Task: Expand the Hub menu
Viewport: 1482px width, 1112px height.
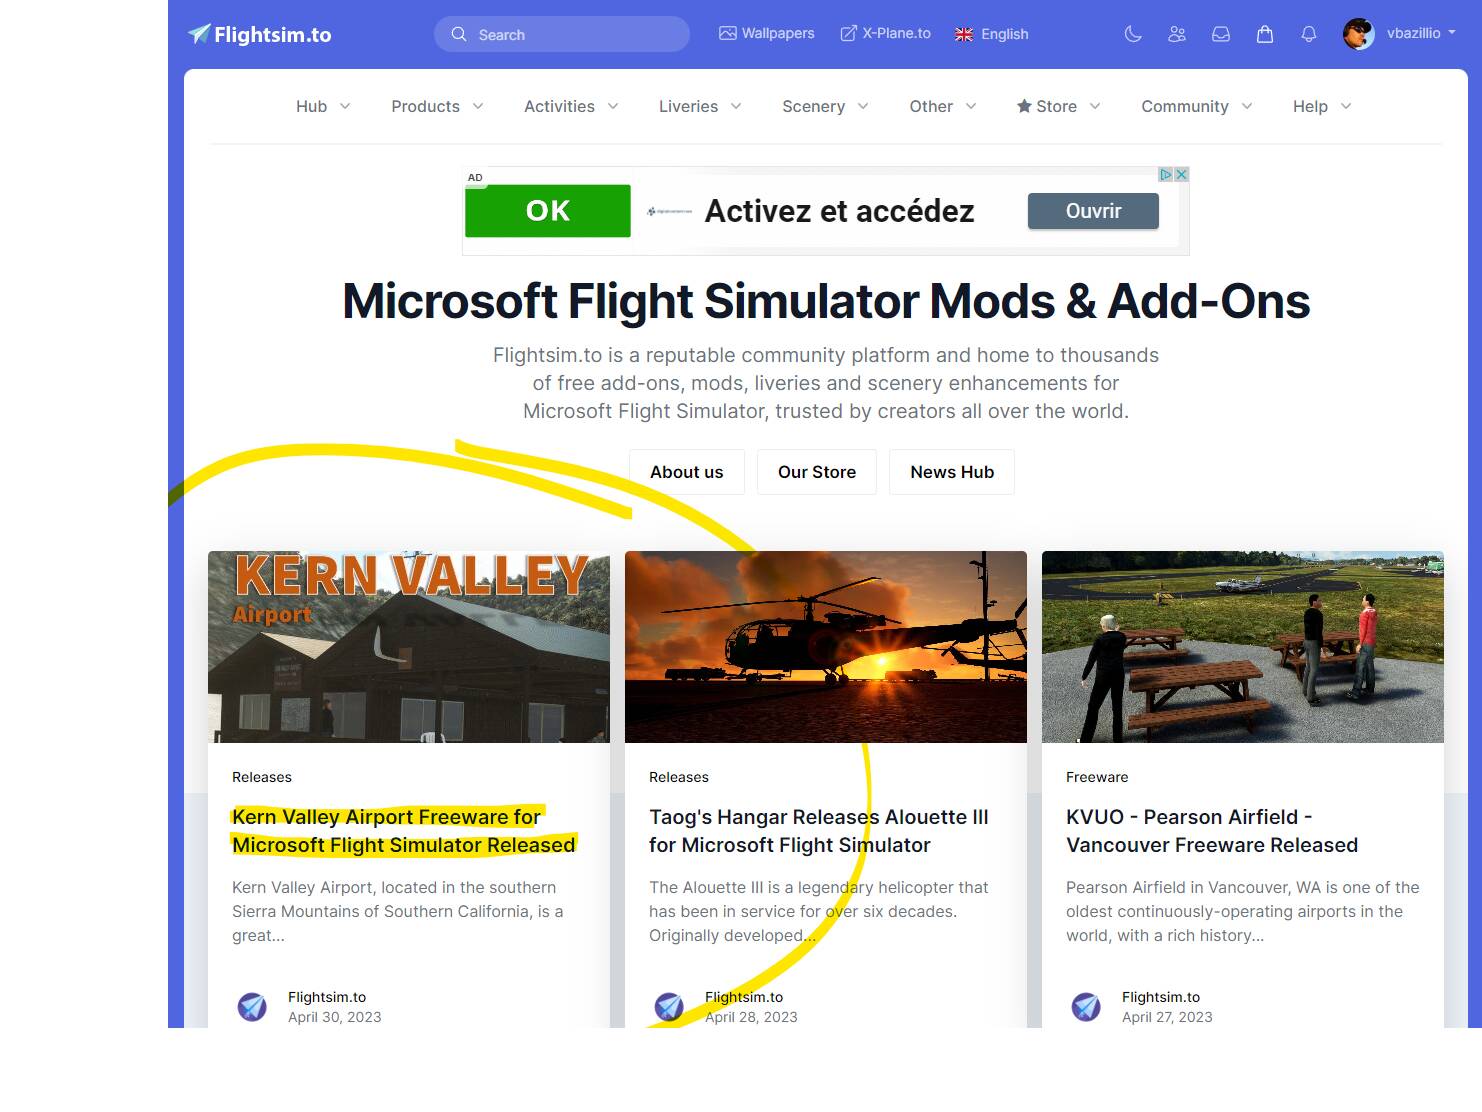Action: point(323,106)
